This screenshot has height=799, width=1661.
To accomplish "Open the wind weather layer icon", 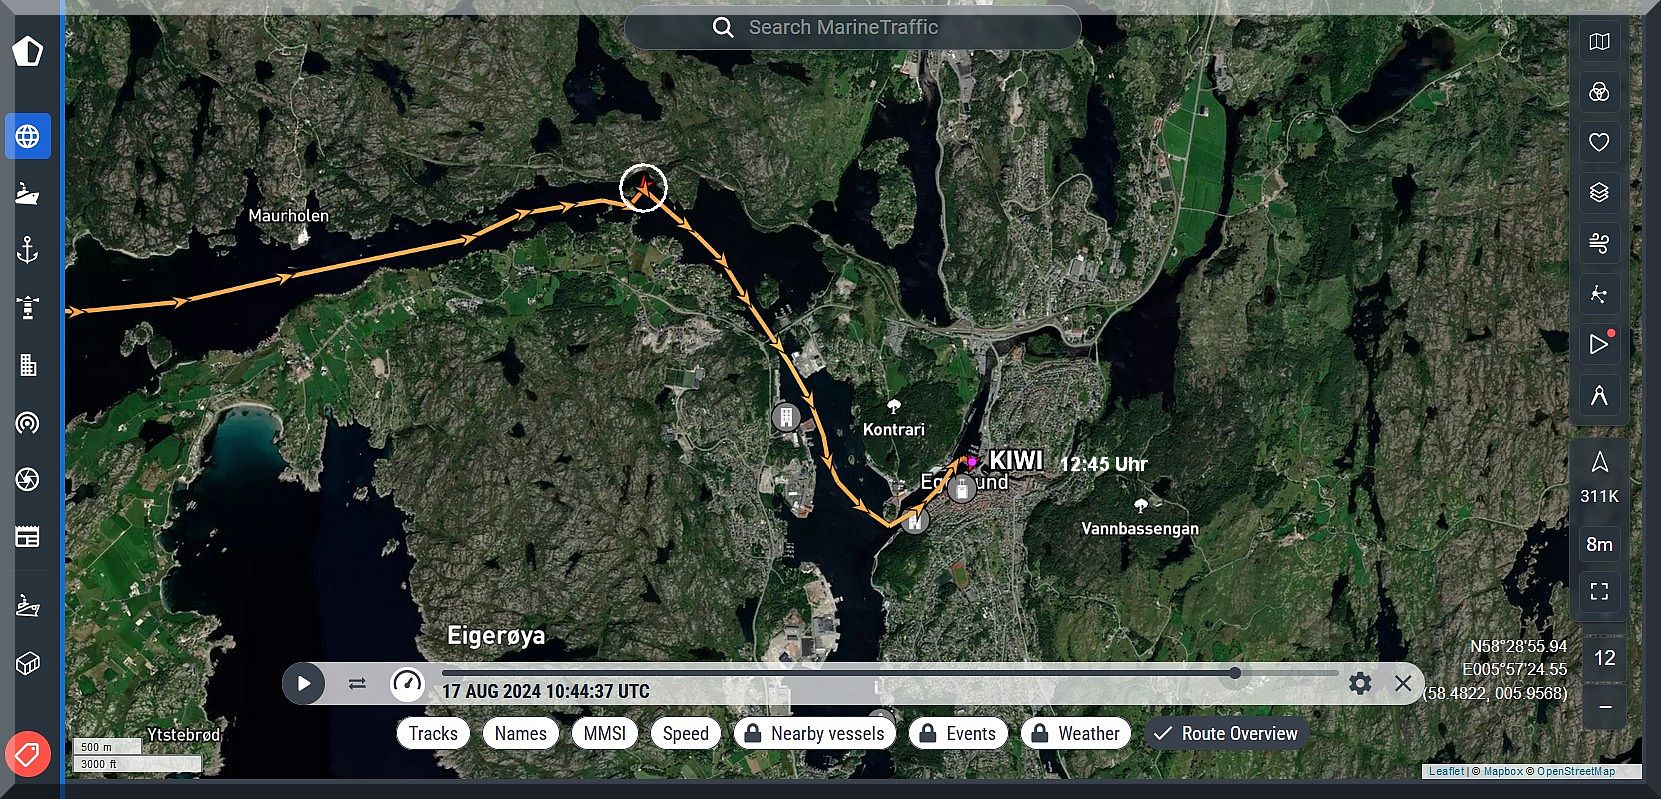I will pos(1599,243).
